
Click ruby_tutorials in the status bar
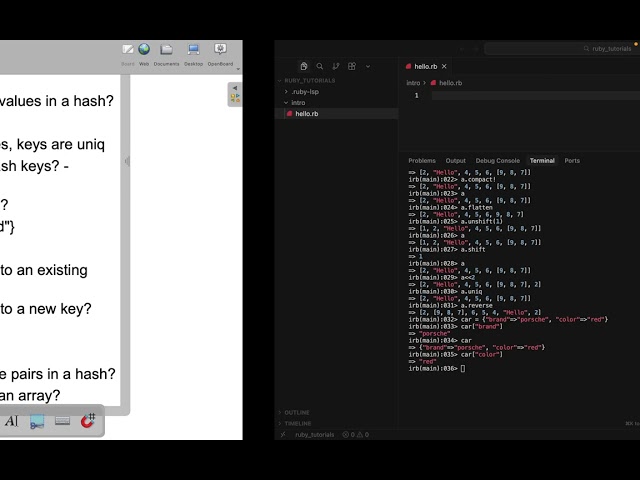tap(314, 434)
